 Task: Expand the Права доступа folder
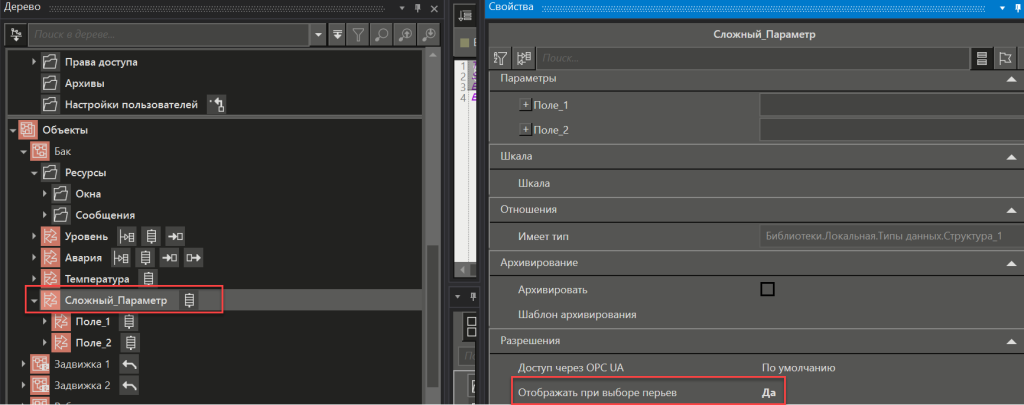tap(34, 62)
